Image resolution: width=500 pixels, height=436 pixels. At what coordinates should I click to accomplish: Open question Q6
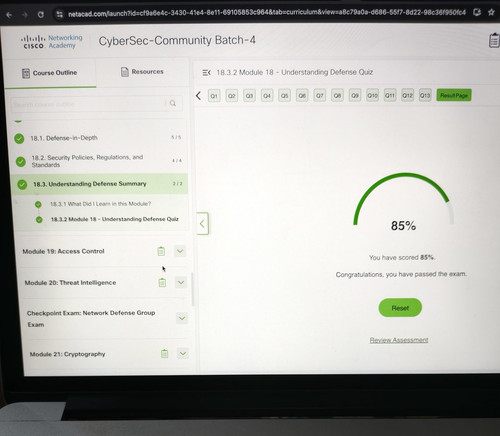302,96
